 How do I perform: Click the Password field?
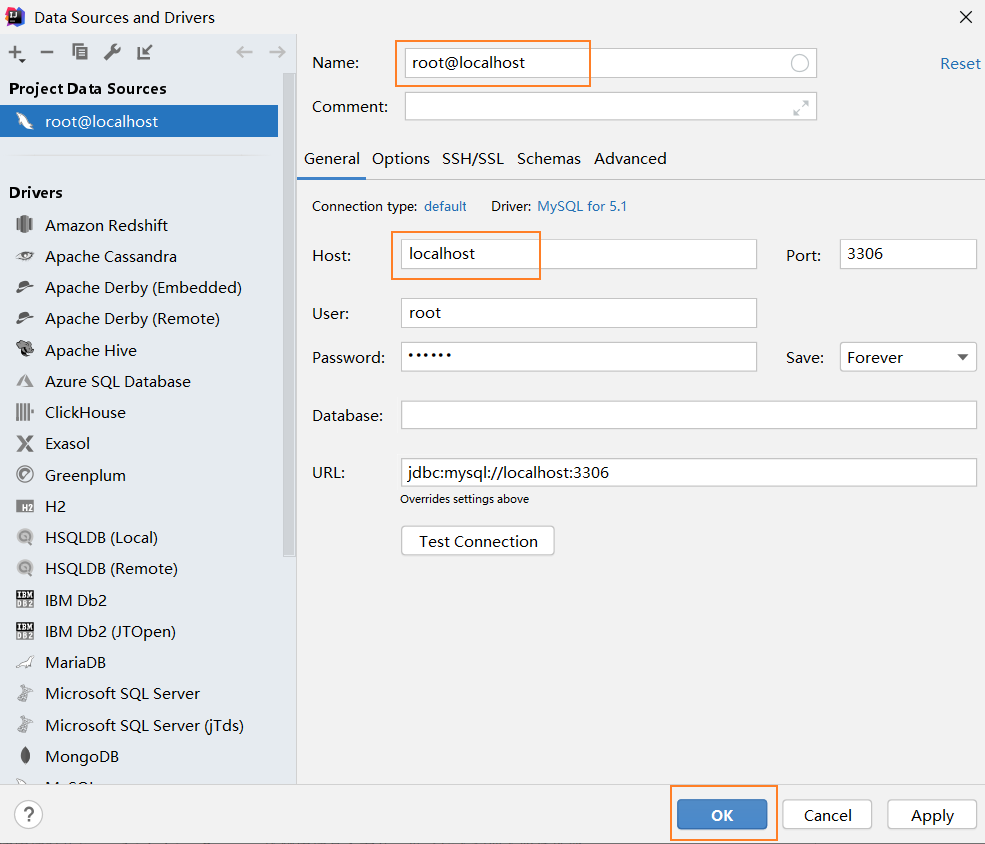click(579, 357)
